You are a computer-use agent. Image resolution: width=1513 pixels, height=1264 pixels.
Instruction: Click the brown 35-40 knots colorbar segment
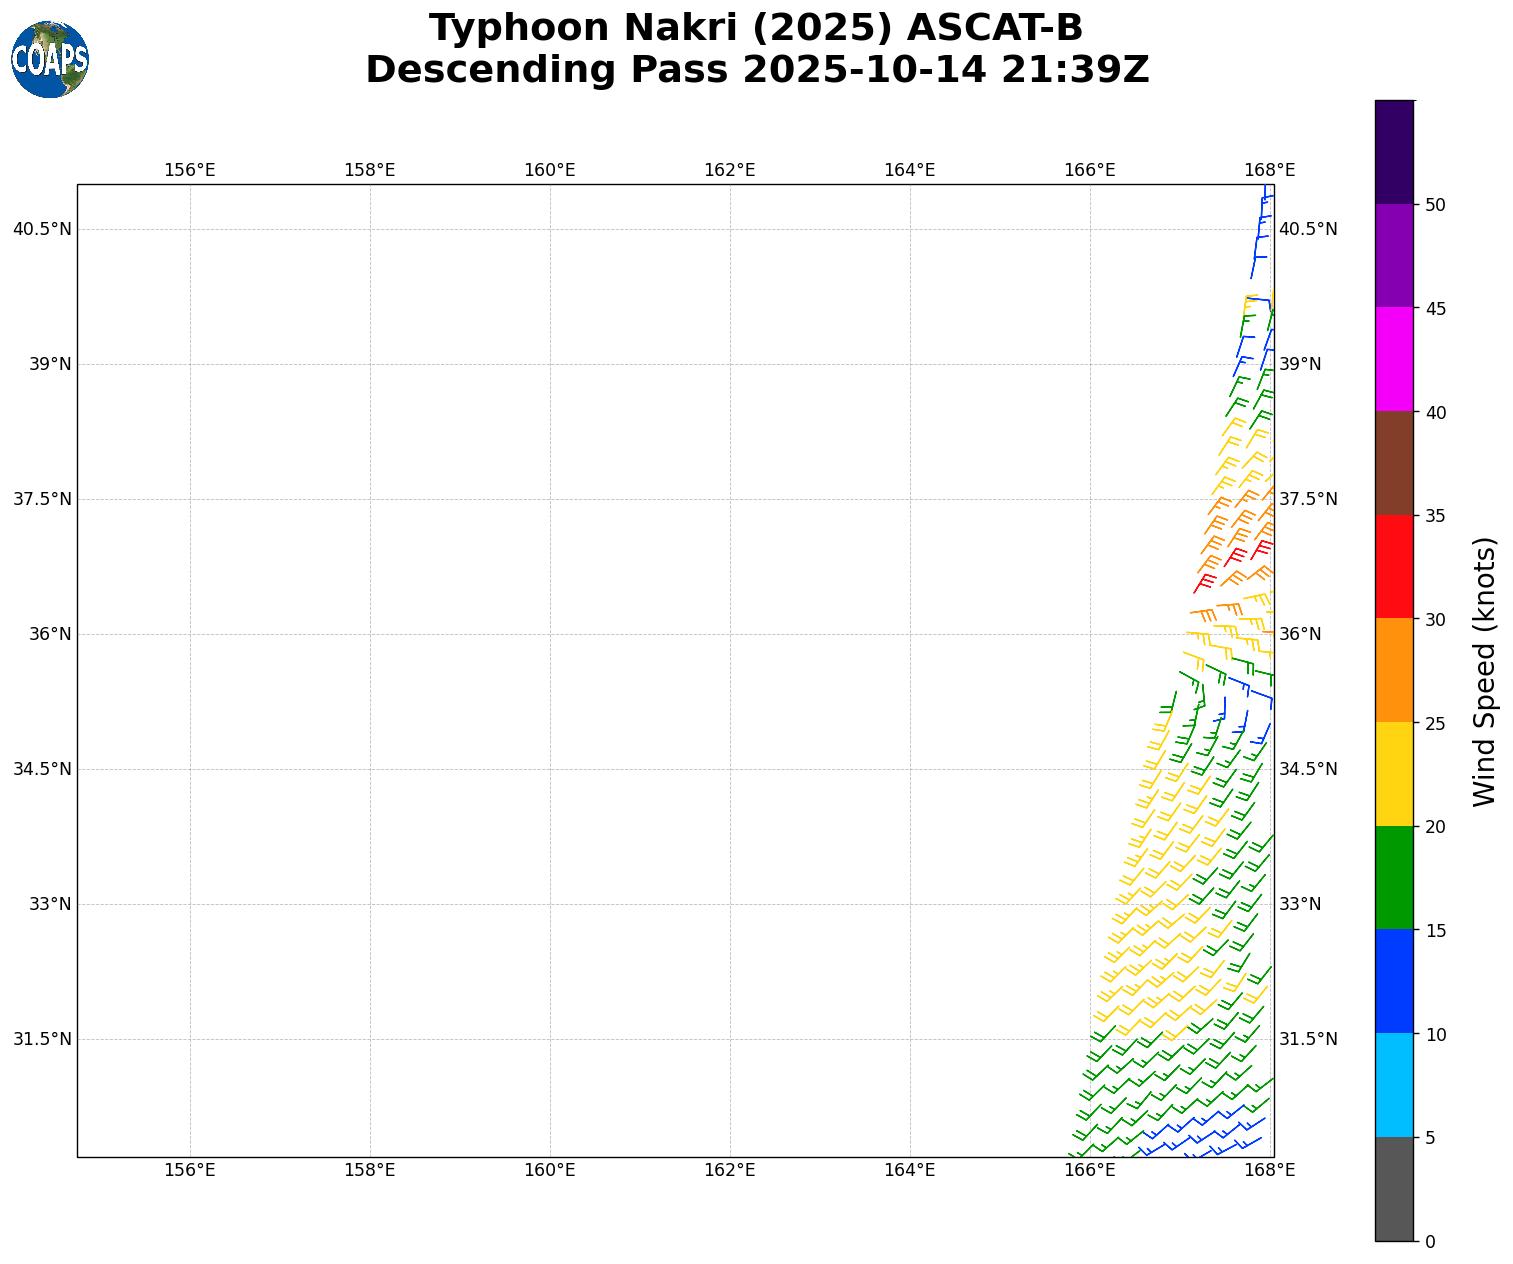pyautogui.click(x=1394, y=463)
